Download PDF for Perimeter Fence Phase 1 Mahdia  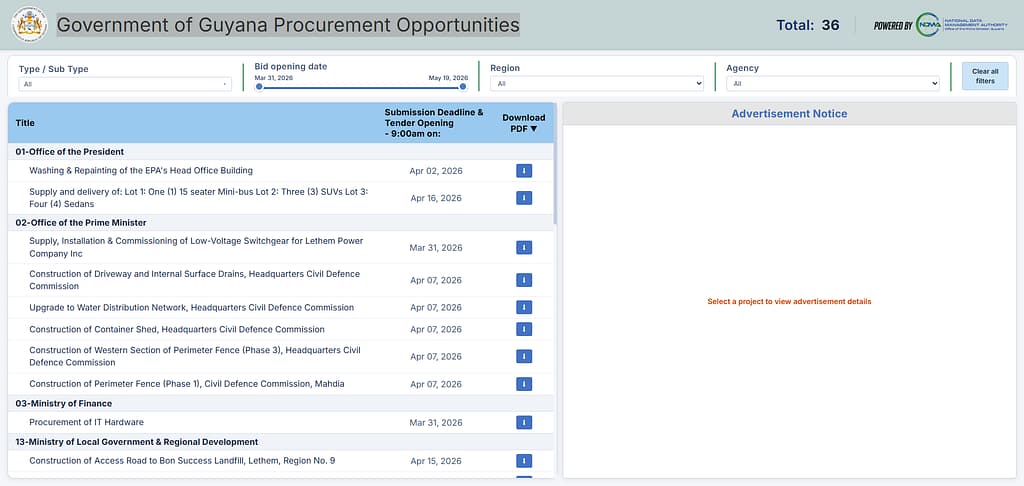pyautogui.click(x=524, y=384)
